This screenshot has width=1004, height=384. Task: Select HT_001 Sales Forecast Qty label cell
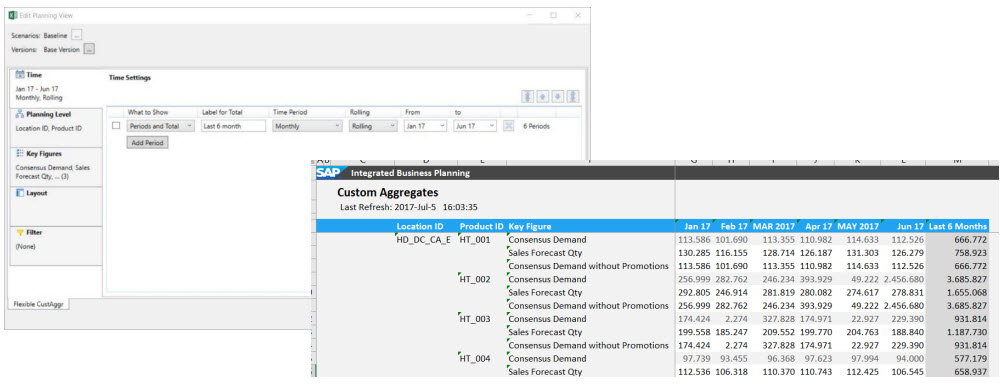[544, 253]
